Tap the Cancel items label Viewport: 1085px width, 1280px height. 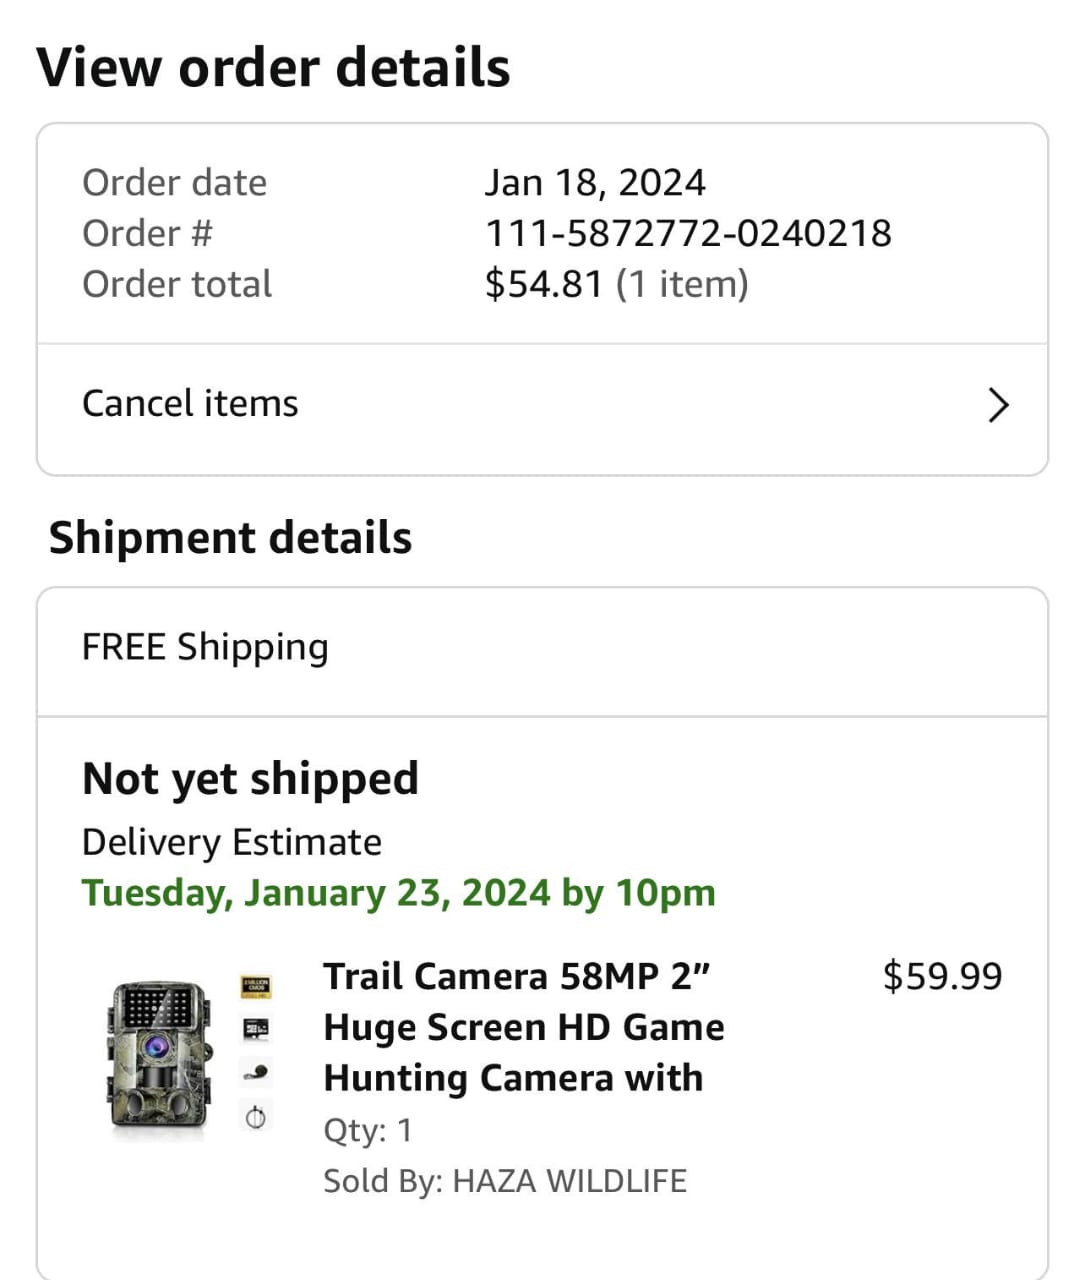click(x=190, y=404)
